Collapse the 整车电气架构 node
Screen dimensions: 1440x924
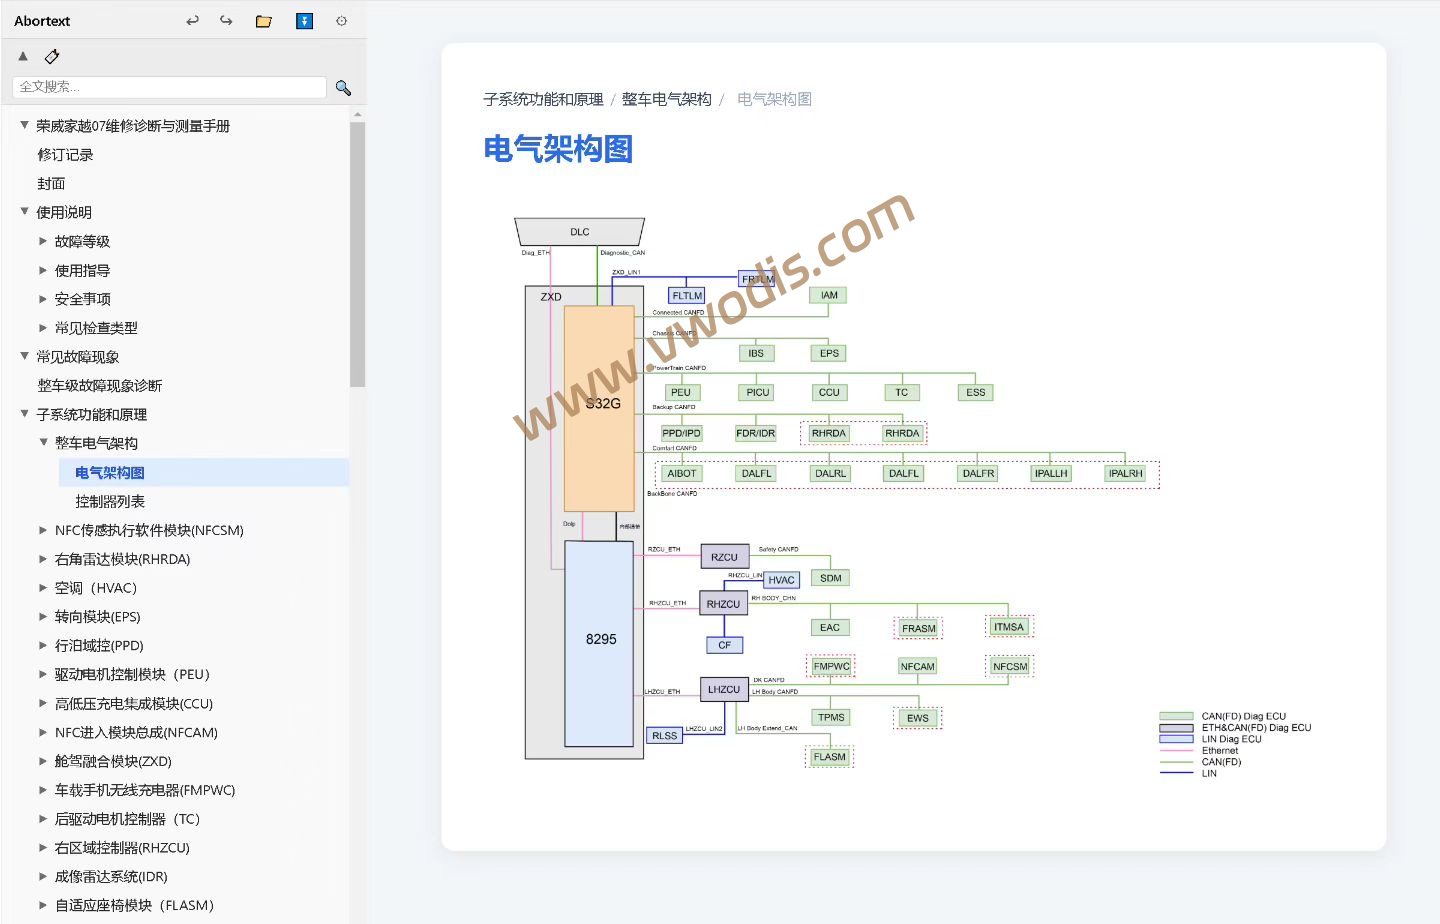pyautogui.click(x=43, y=442)
